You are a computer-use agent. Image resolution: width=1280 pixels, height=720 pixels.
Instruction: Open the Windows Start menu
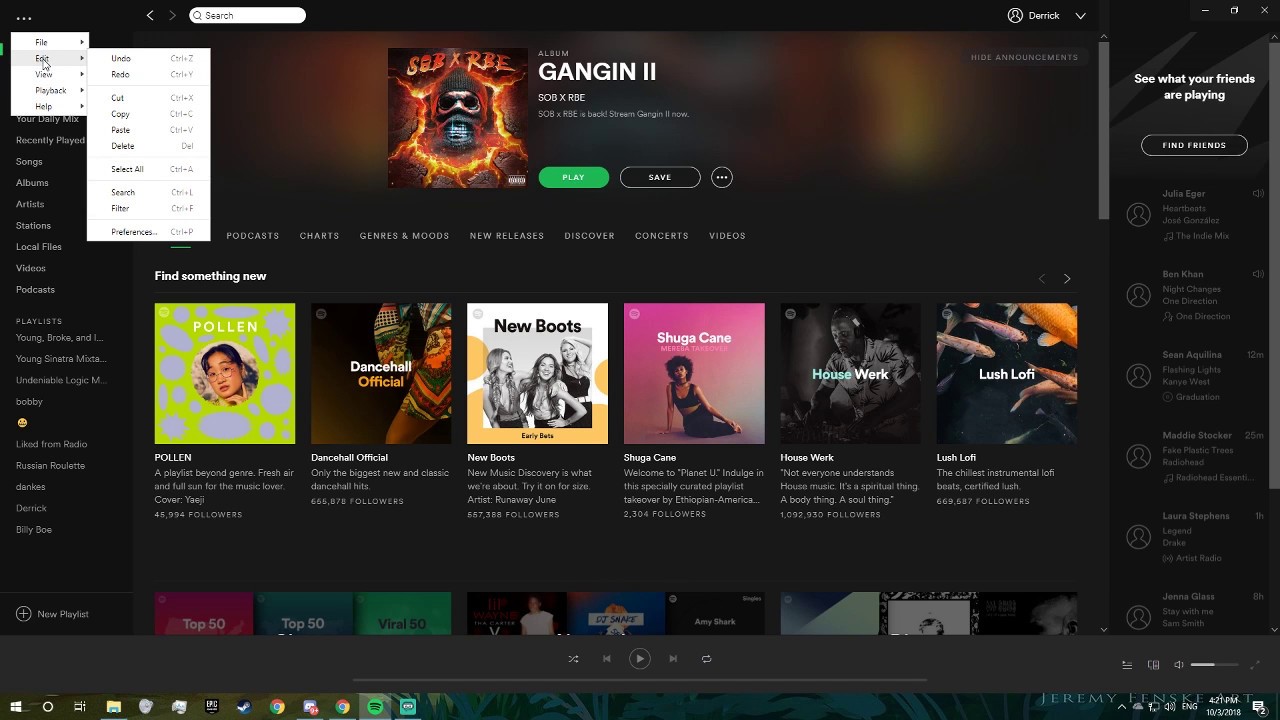[x=15, y=707]
